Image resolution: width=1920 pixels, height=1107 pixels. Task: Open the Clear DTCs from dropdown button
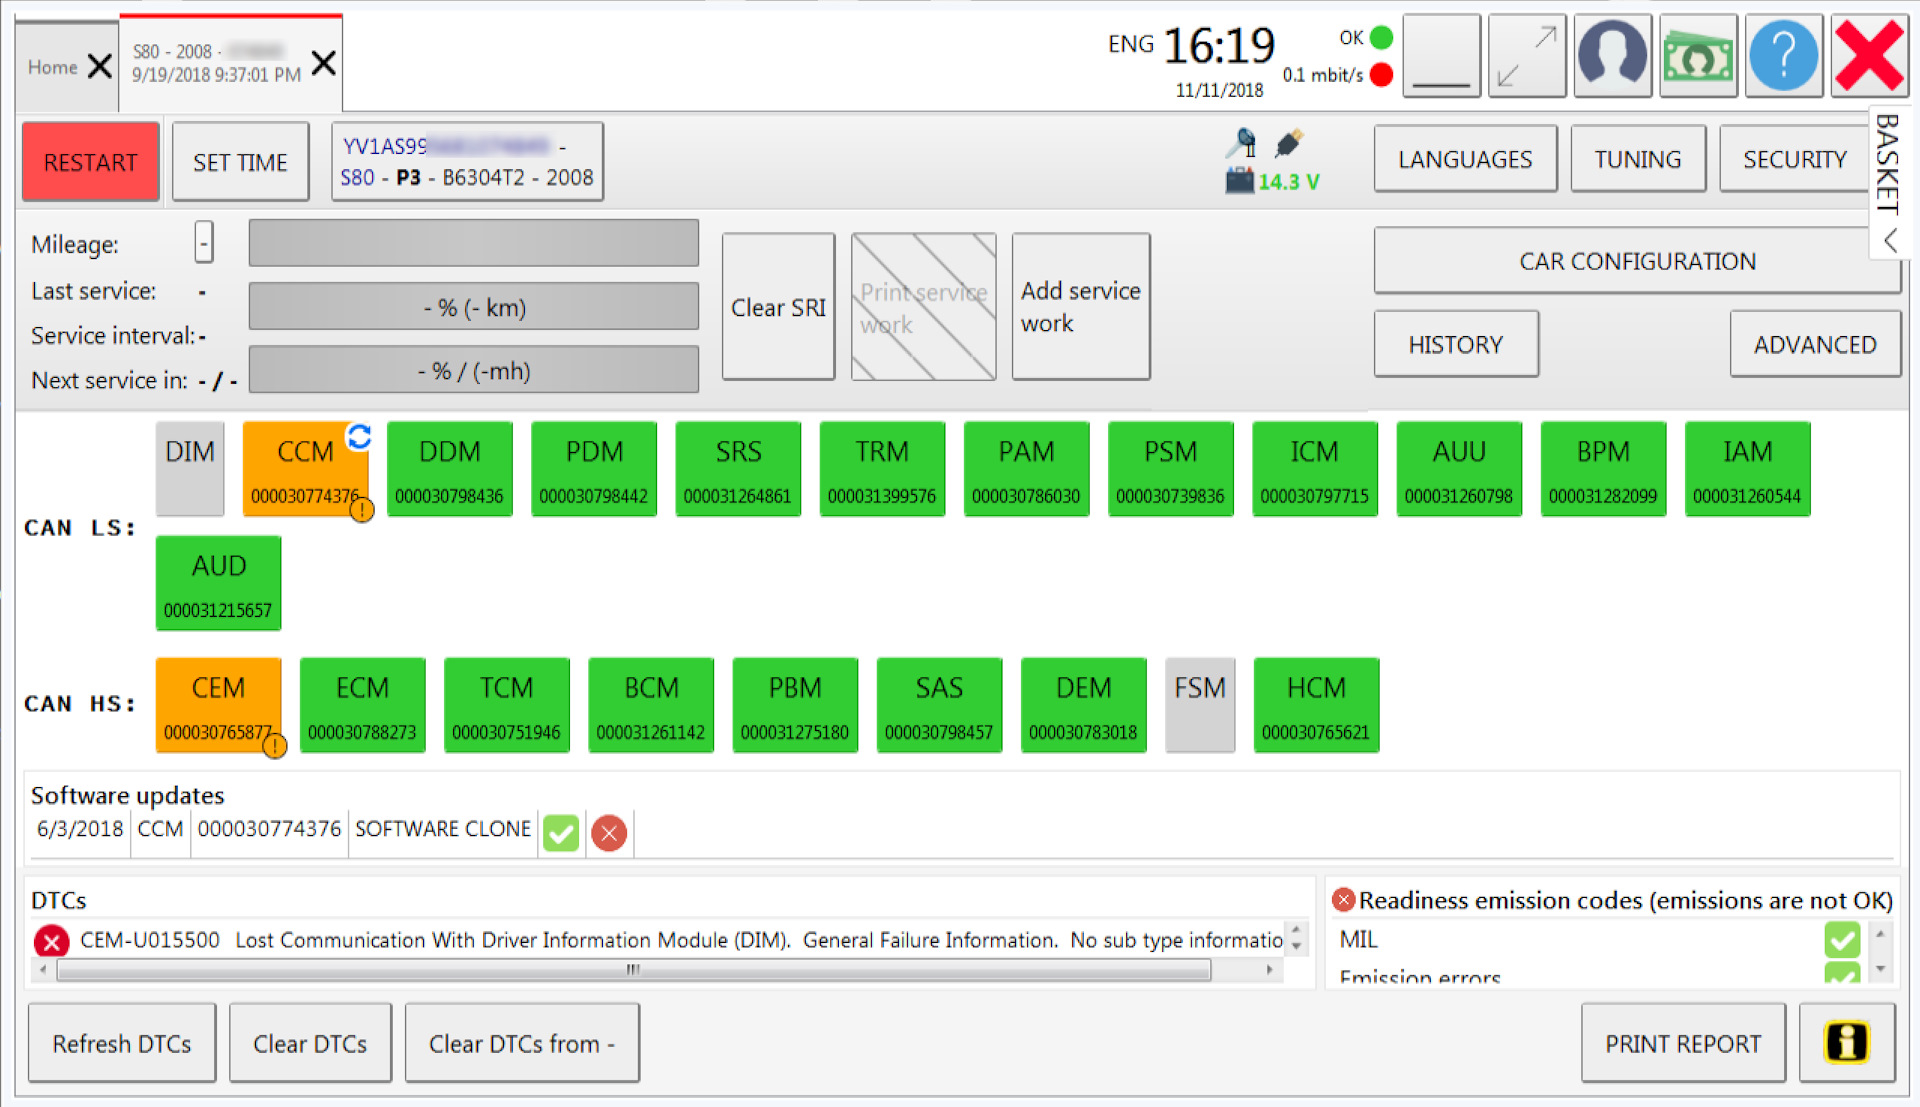click(521, 1043)
